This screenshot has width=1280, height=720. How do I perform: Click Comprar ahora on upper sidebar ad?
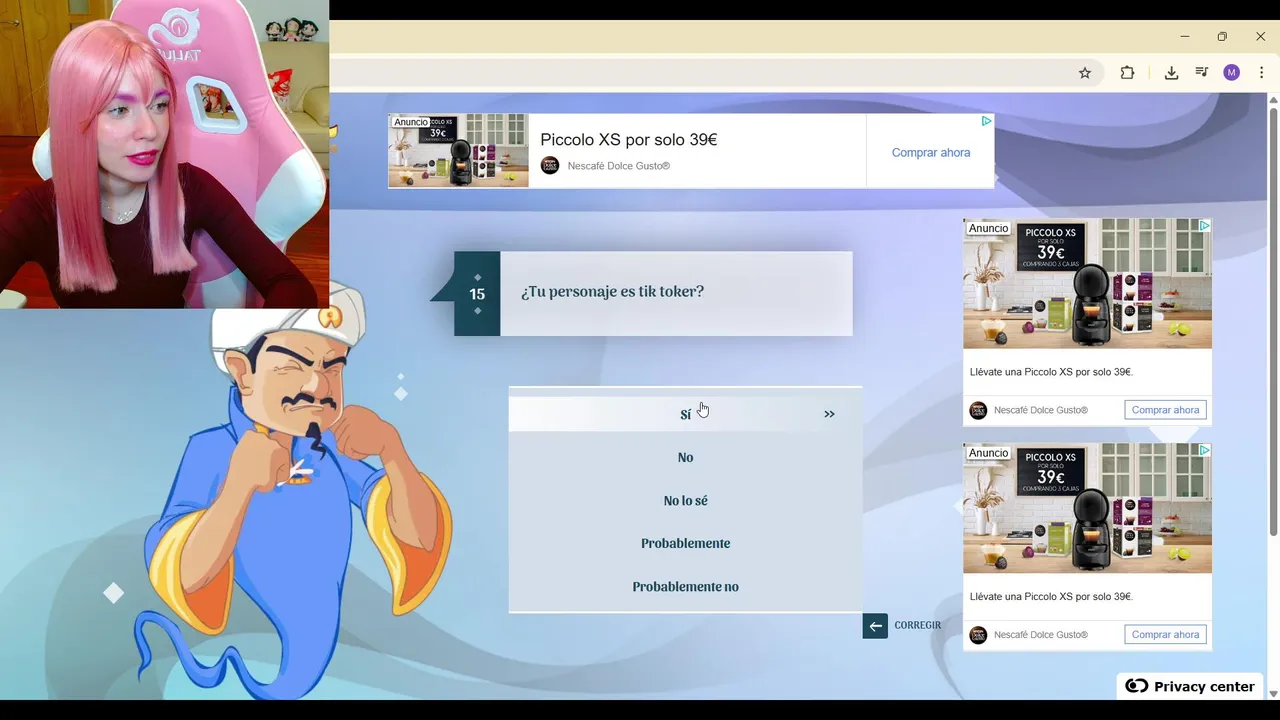1165,410
